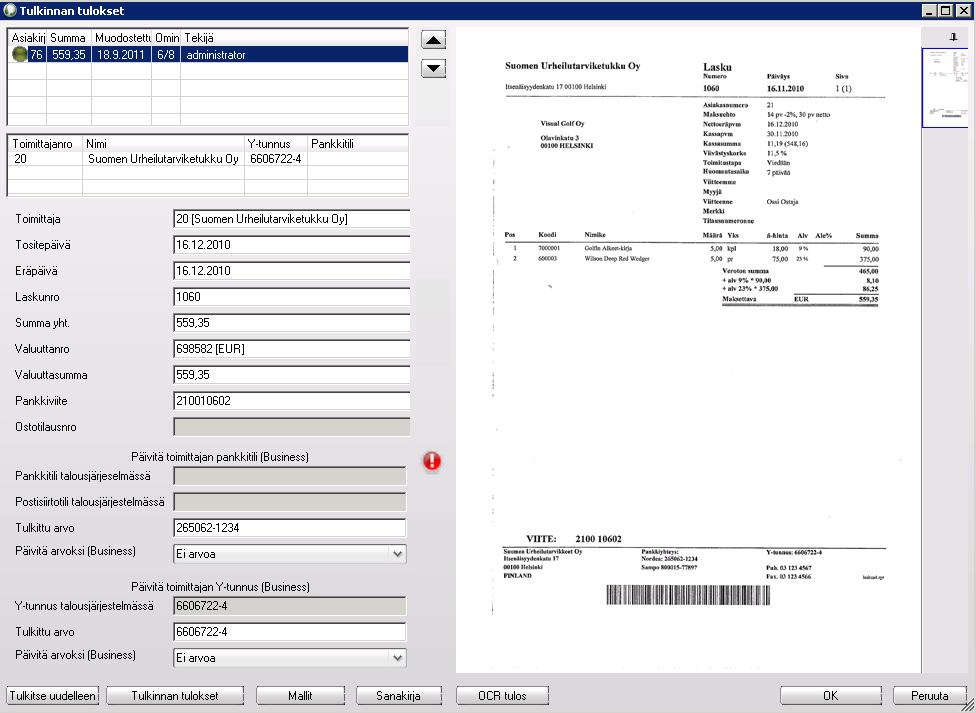Select the invoice page thumbnail

[945, 88]
